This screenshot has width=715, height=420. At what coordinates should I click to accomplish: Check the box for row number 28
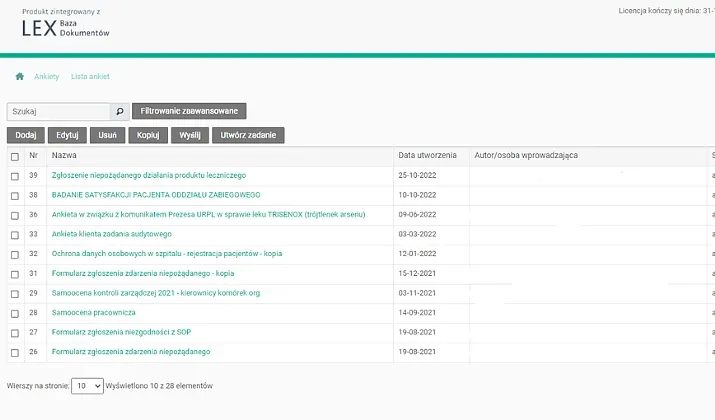click(15, 313)
